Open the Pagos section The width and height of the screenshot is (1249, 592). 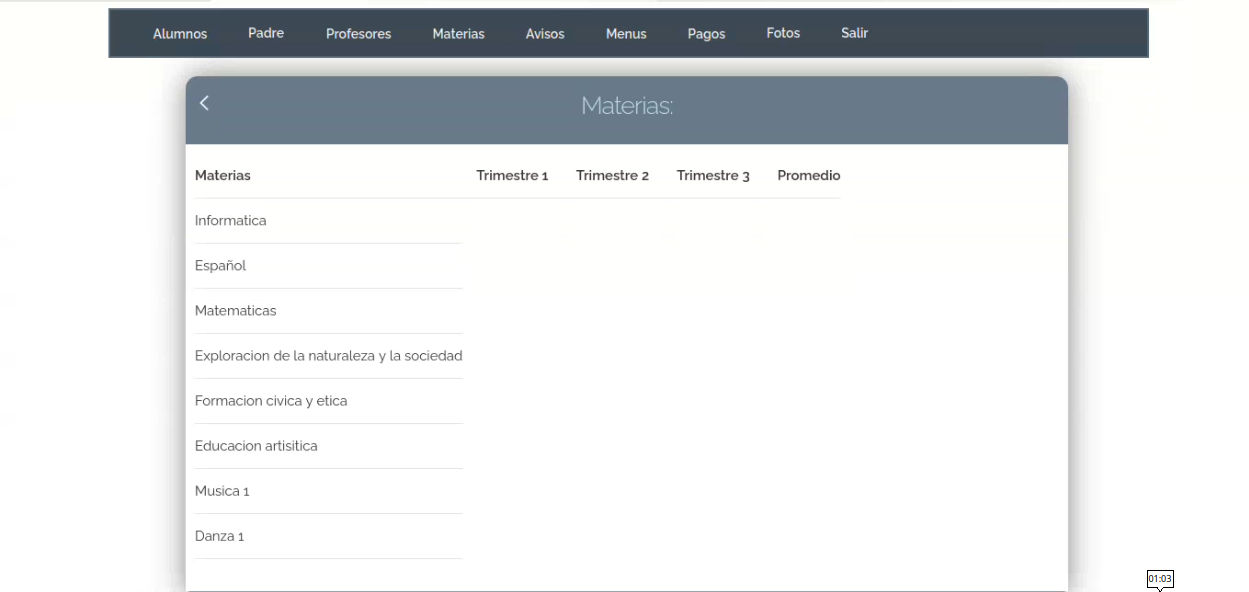(x=706, y=34)
